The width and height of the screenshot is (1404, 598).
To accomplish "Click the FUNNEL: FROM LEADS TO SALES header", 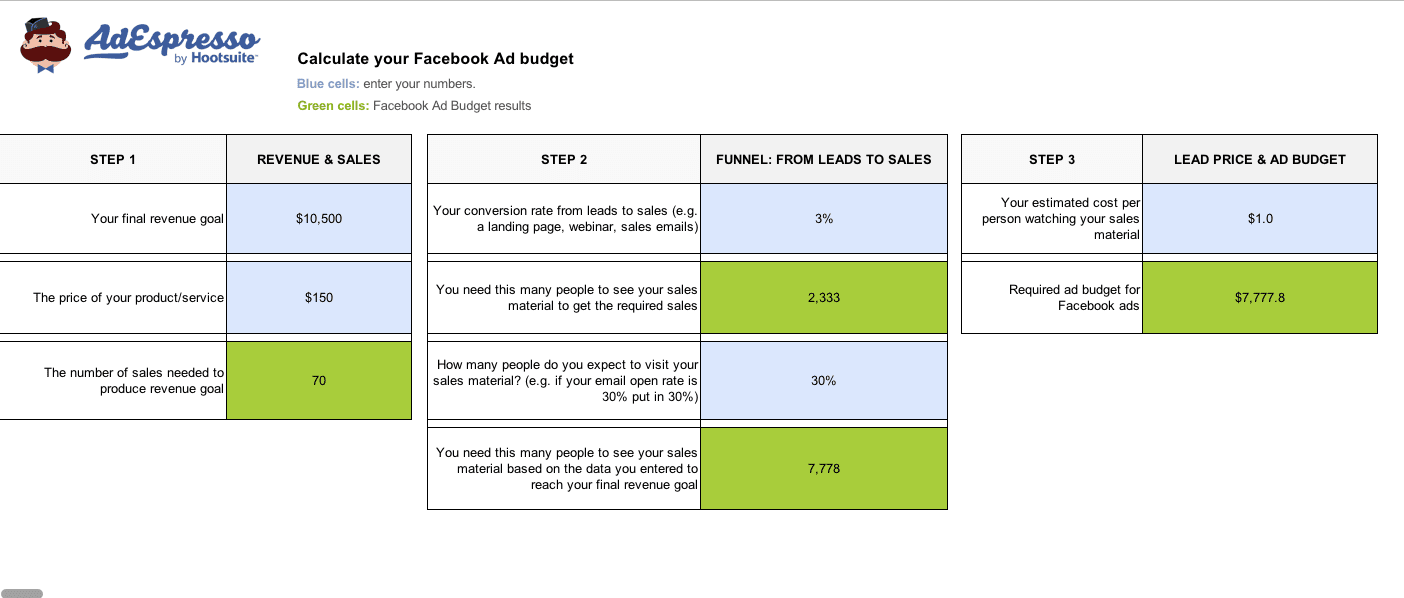I will [x=824, y=159].
